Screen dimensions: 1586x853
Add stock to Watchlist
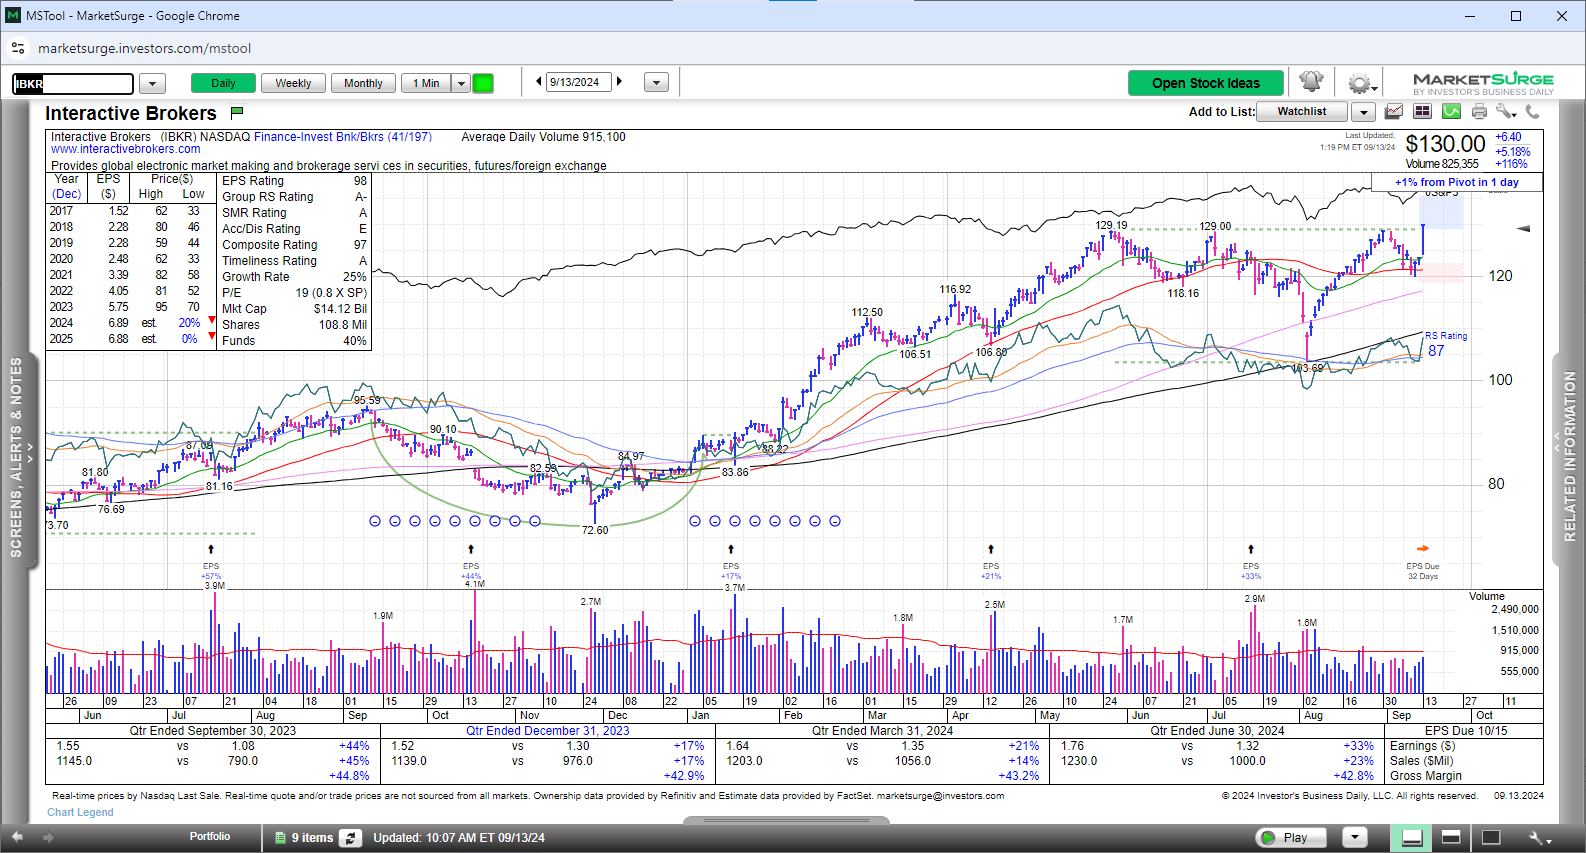coord(1302,112)
